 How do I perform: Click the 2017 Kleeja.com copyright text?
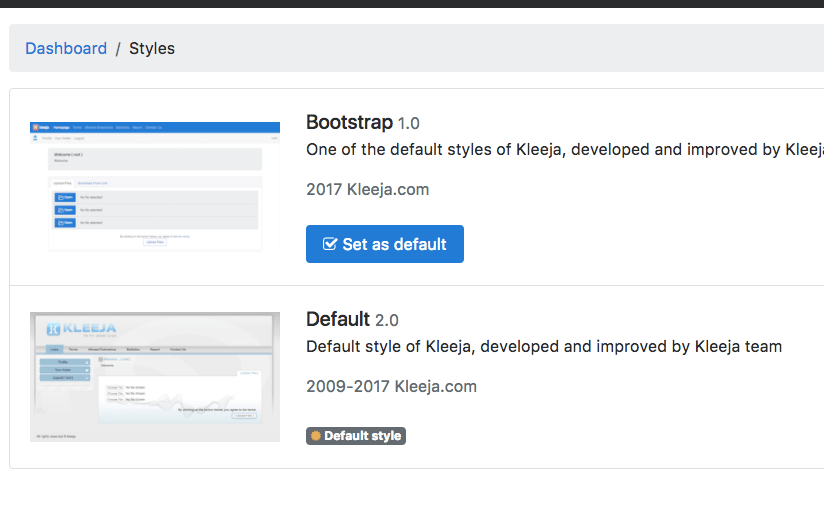(x=367, y=189)
